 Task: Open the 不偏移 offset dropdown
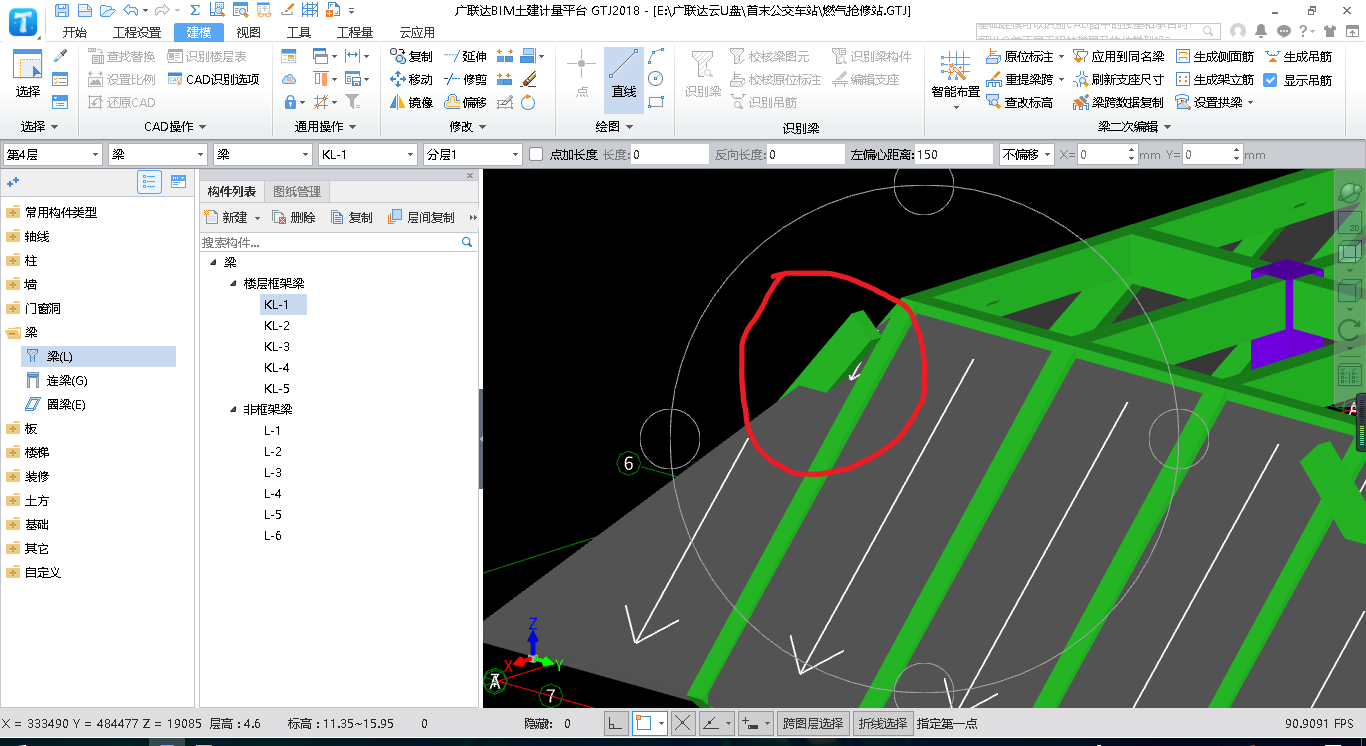coord(1026,154)
